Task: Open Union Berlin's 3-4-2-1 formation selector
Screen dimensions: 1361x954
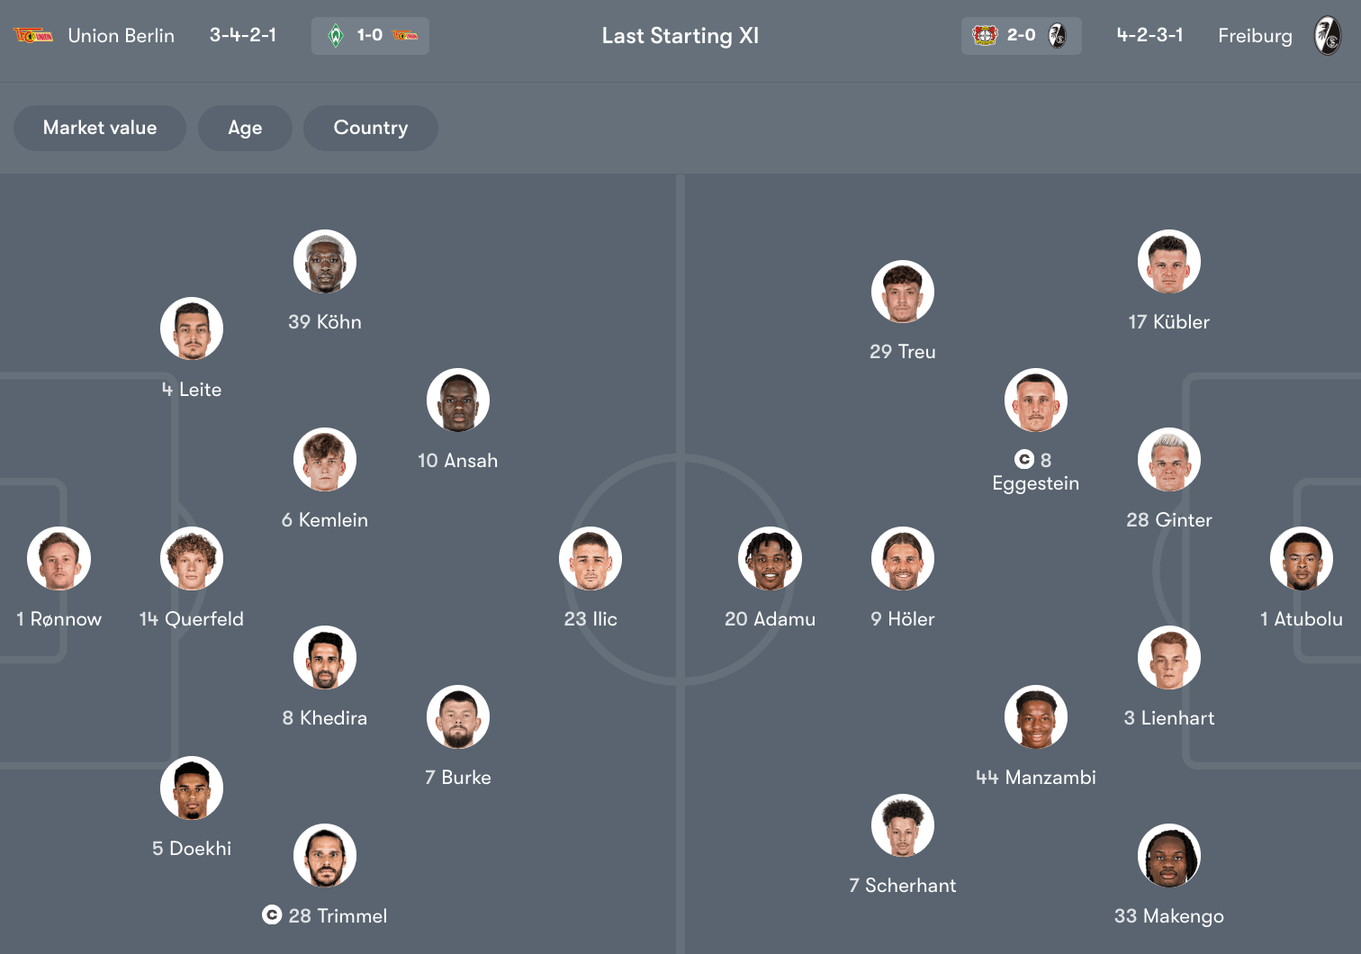Action: (243, 35)
